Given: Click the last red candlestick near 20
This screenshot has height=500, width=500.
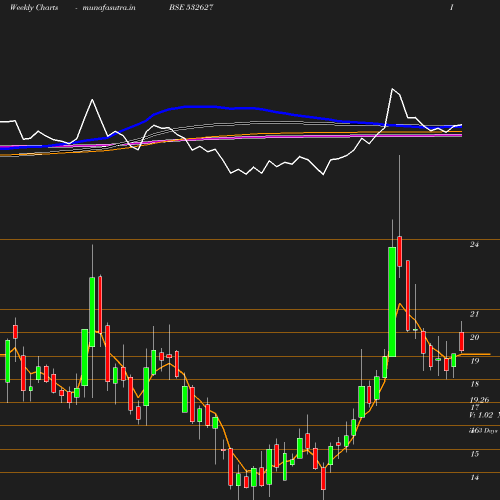Looking at the screenshot, I should click(462, 341).
